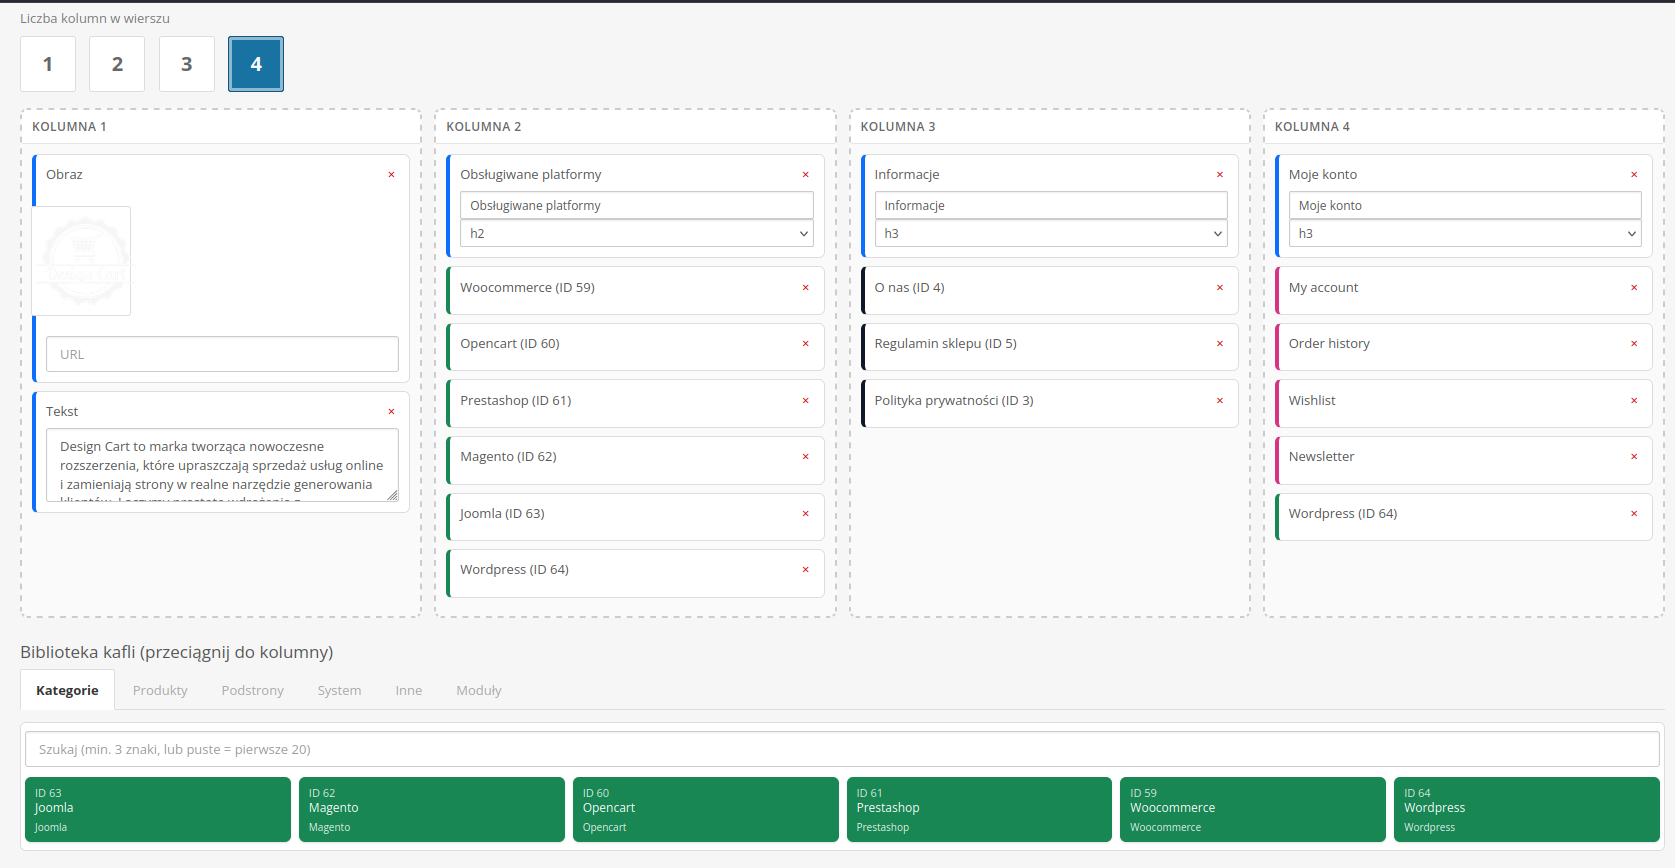Remove Magento (ID 62) tile
The width and height of the screenshot is (1675, 868).
(x=805, y=457)
